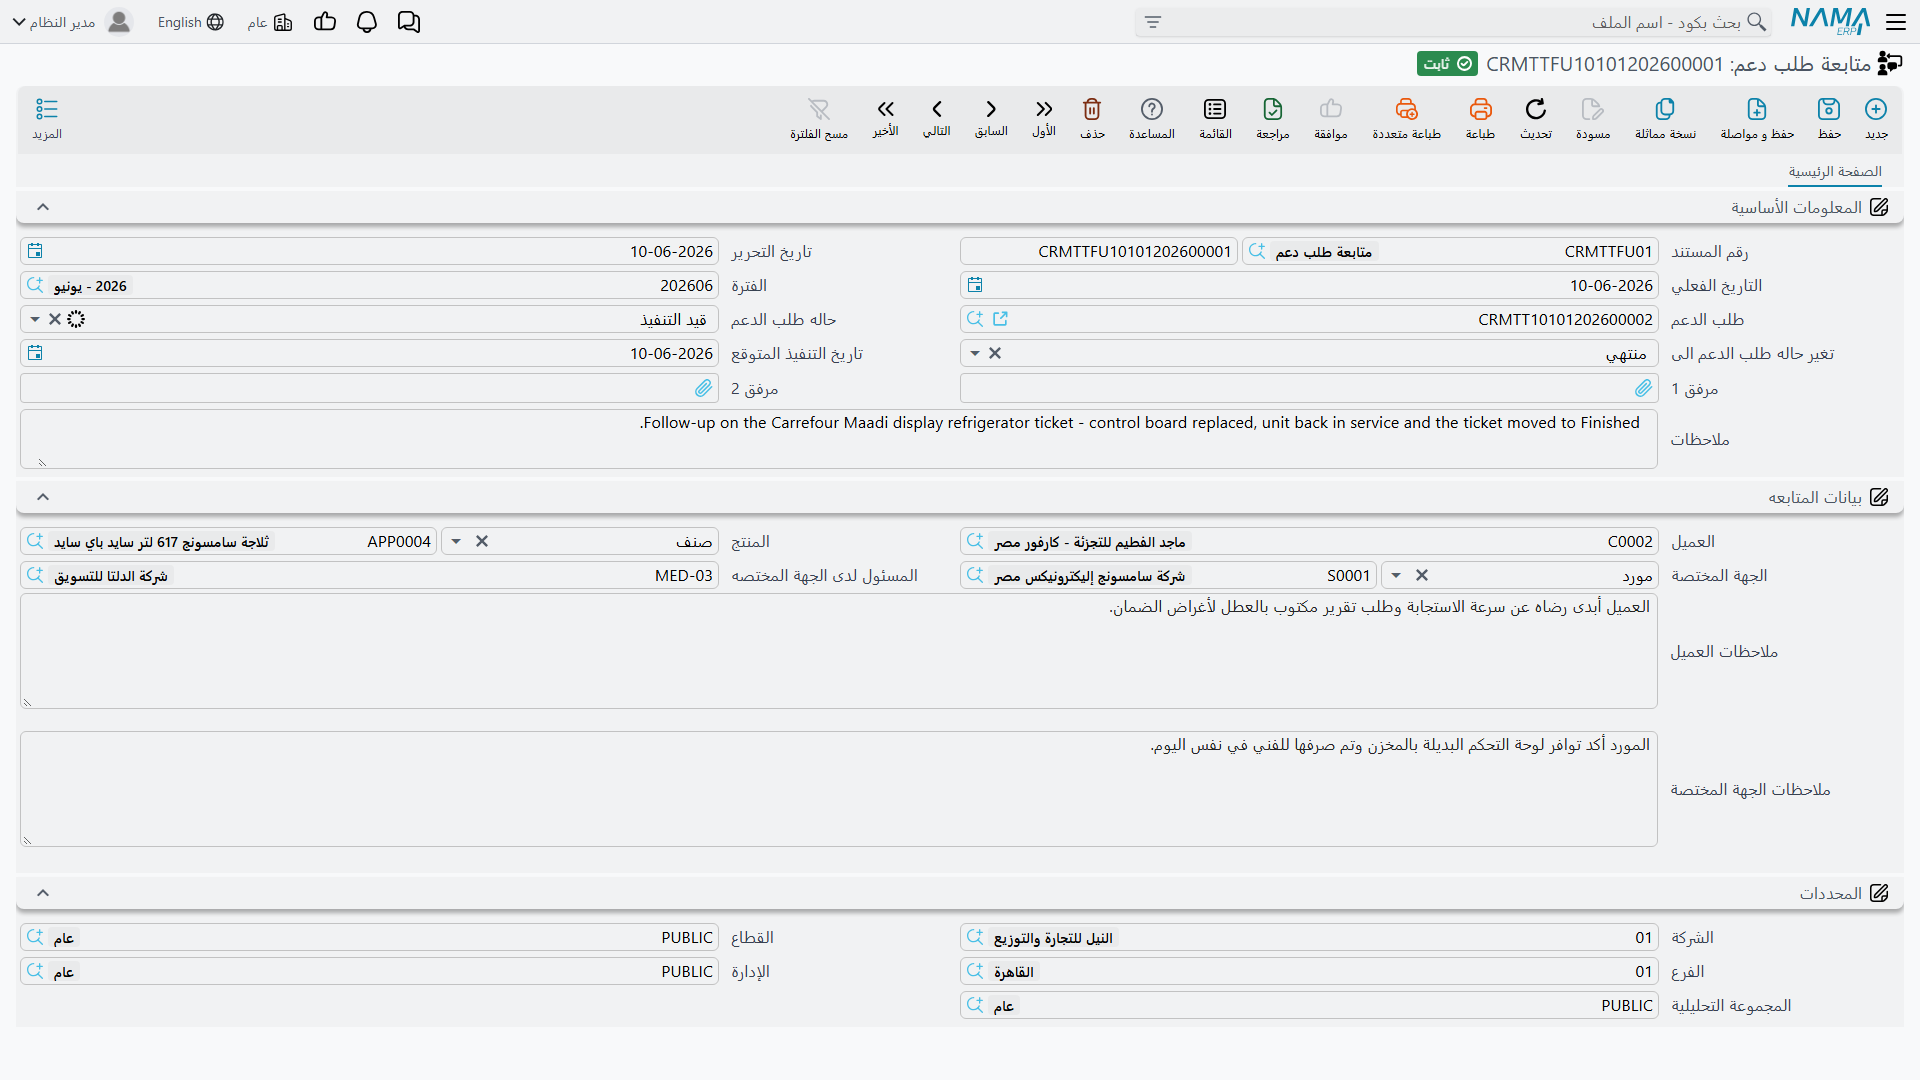Image resolution: width=1920 pixels, height=1080 pixels.
Task: Open the القائمة (List) view icon
Action: coord(1215,109)
